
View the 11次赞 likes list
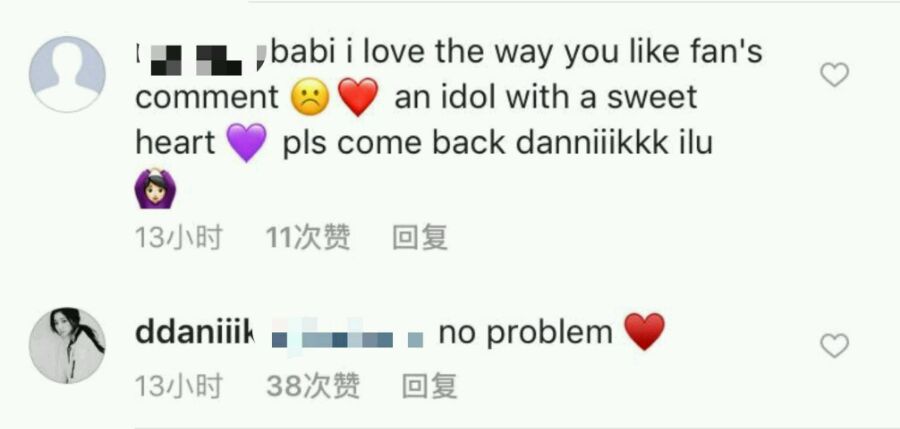click(308, 237)
